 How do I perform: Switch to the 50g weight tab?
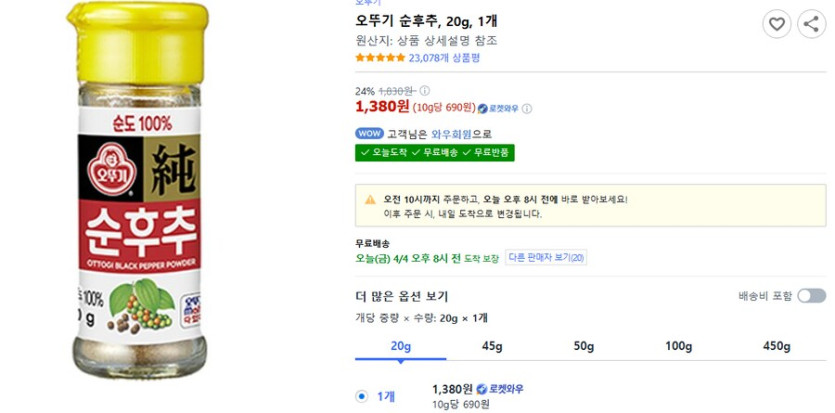coord(584,346)
